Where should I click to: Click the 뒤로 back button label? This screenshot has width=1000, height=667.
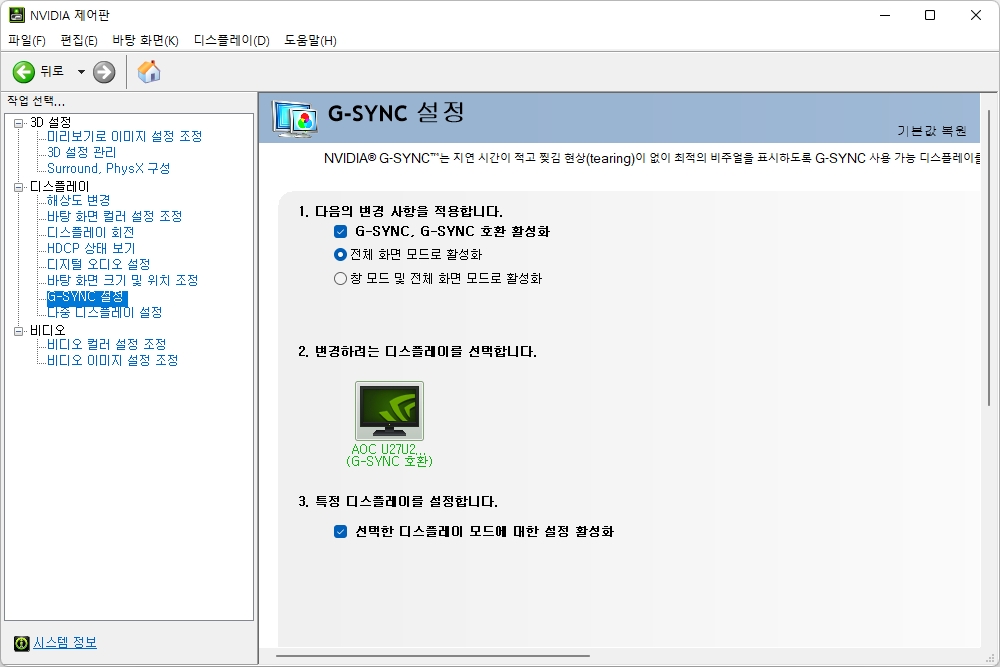(52, 71)
